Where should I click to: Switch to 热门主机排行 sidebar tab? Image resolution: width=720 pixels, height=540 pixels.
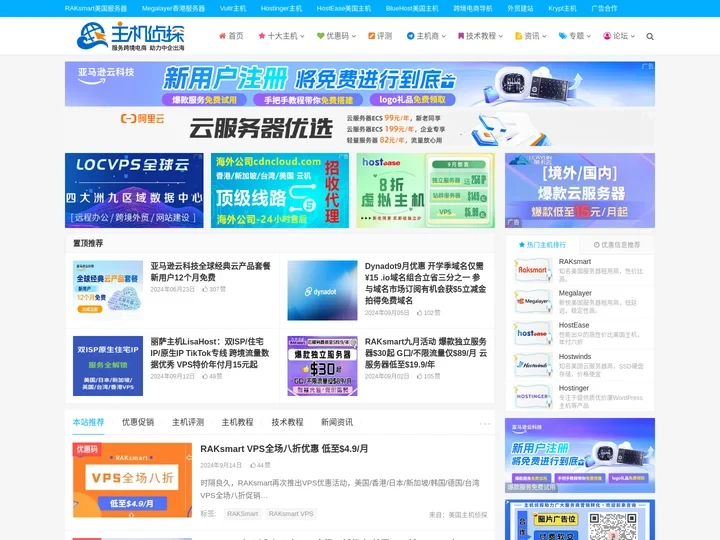(542, 245)
